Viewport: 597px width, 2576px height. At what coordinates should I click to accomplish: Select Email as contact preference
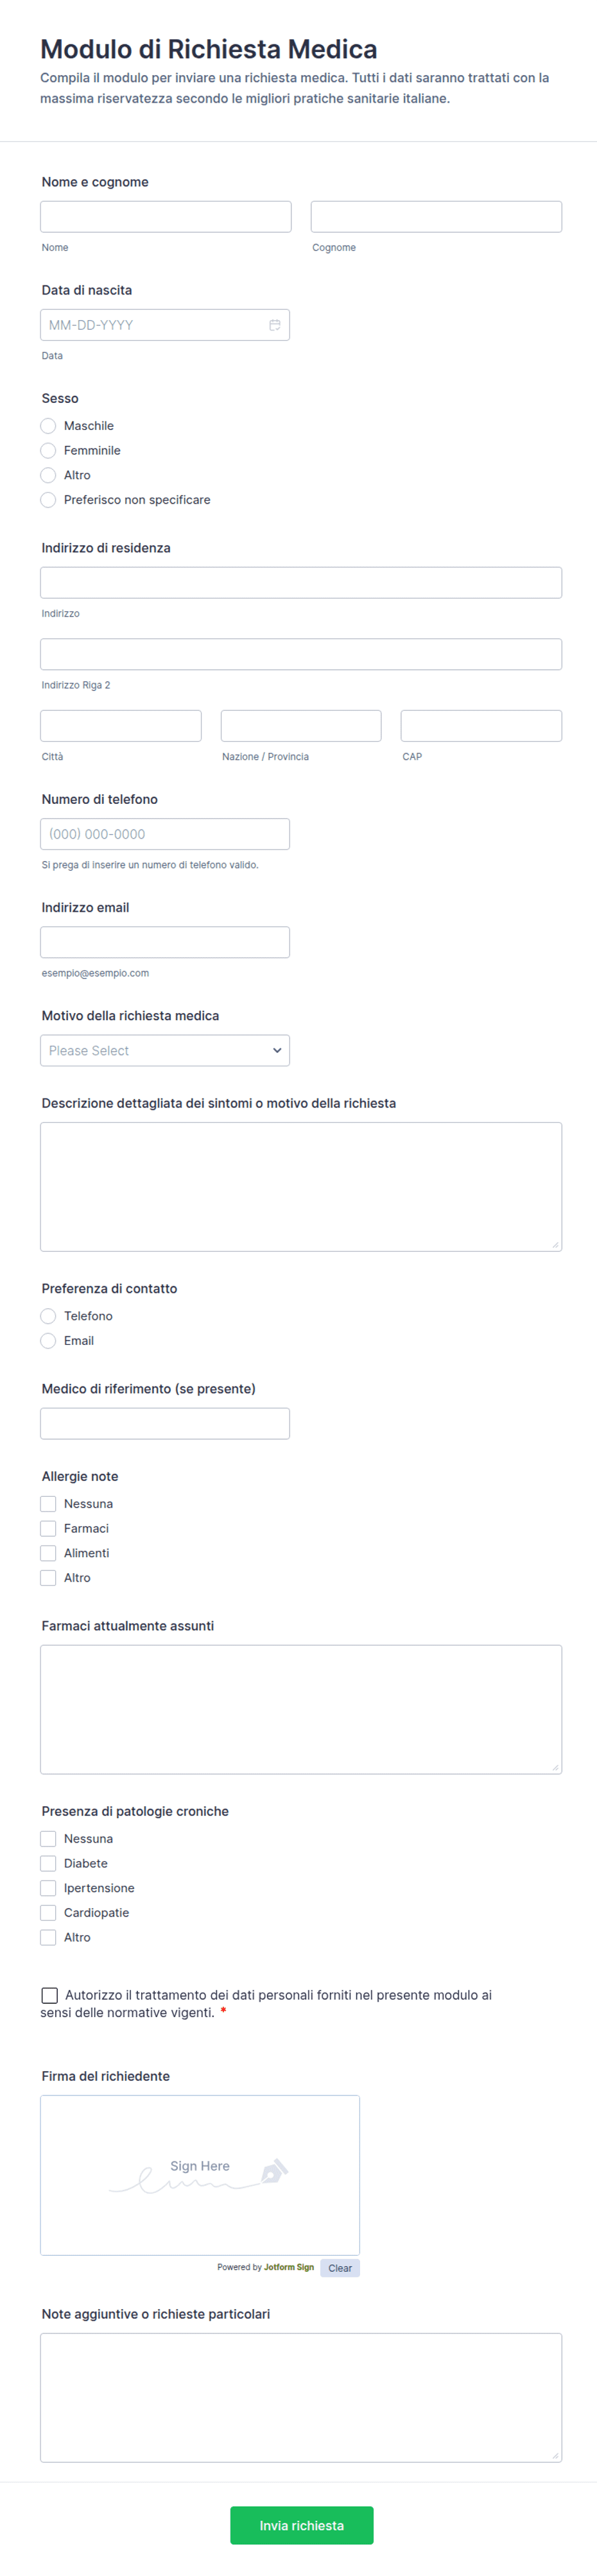(48, 1341)
